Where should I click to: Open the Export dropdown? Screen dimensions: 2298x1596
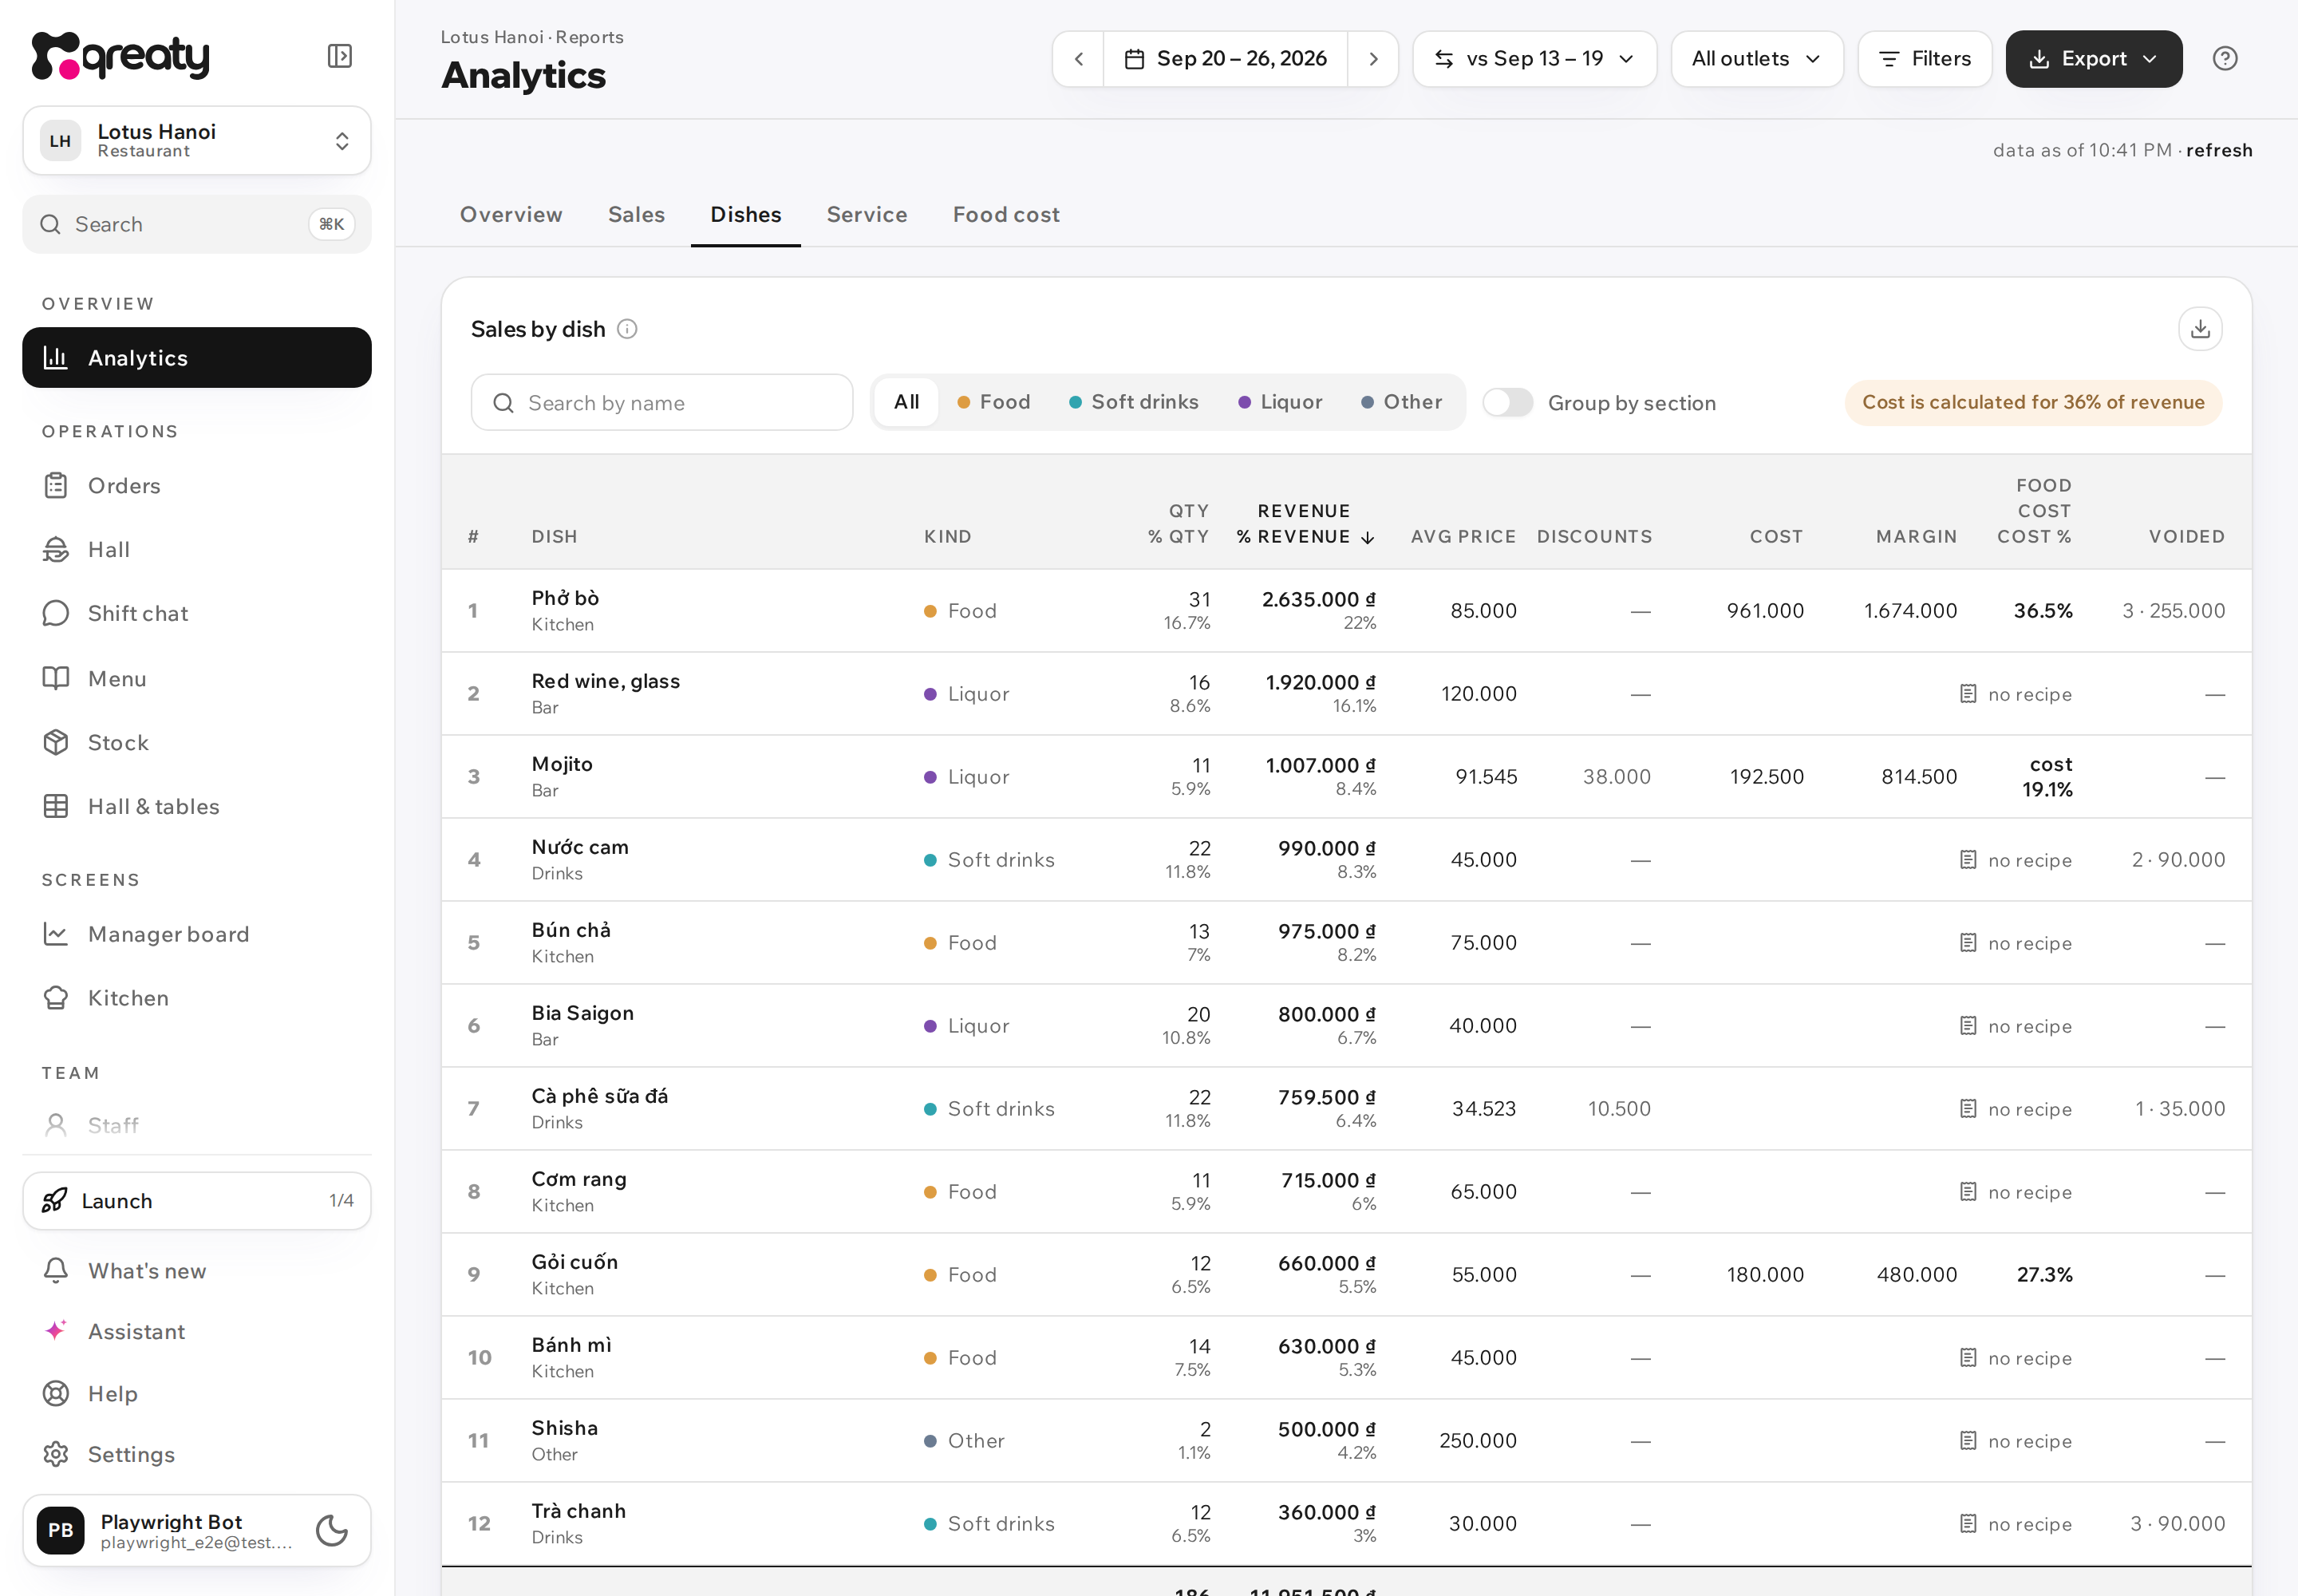click(x=2093, y=59)
